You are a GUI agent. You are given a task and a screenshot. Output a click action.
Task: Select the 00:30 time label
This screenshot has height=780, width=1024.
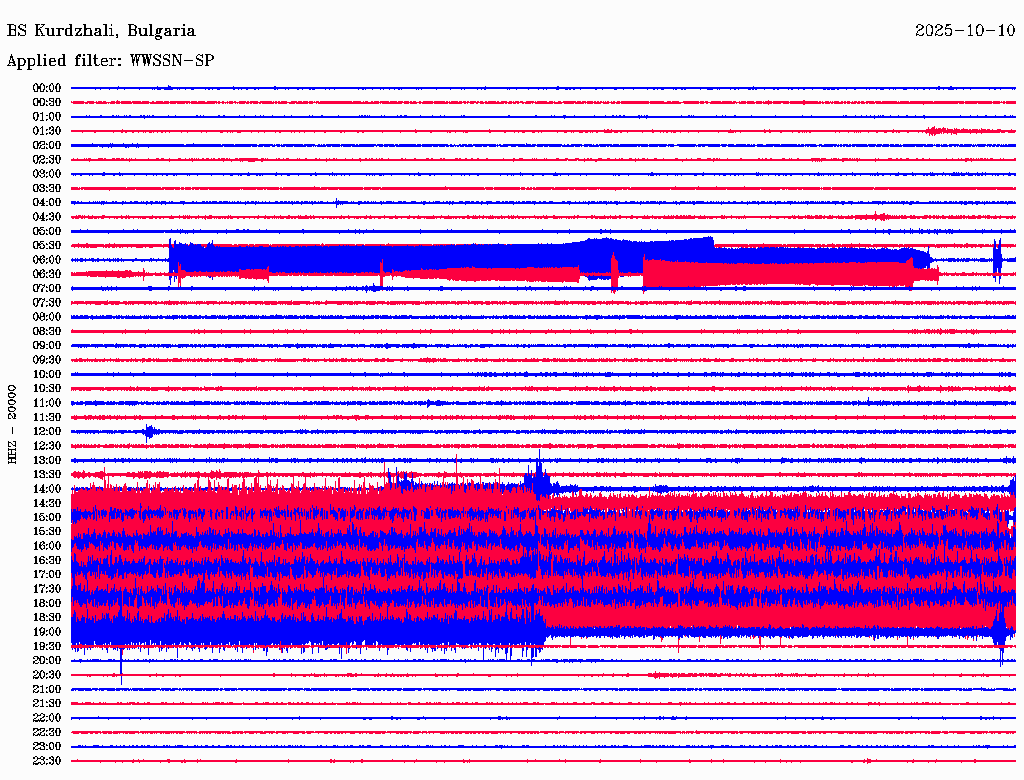[47, 102]
